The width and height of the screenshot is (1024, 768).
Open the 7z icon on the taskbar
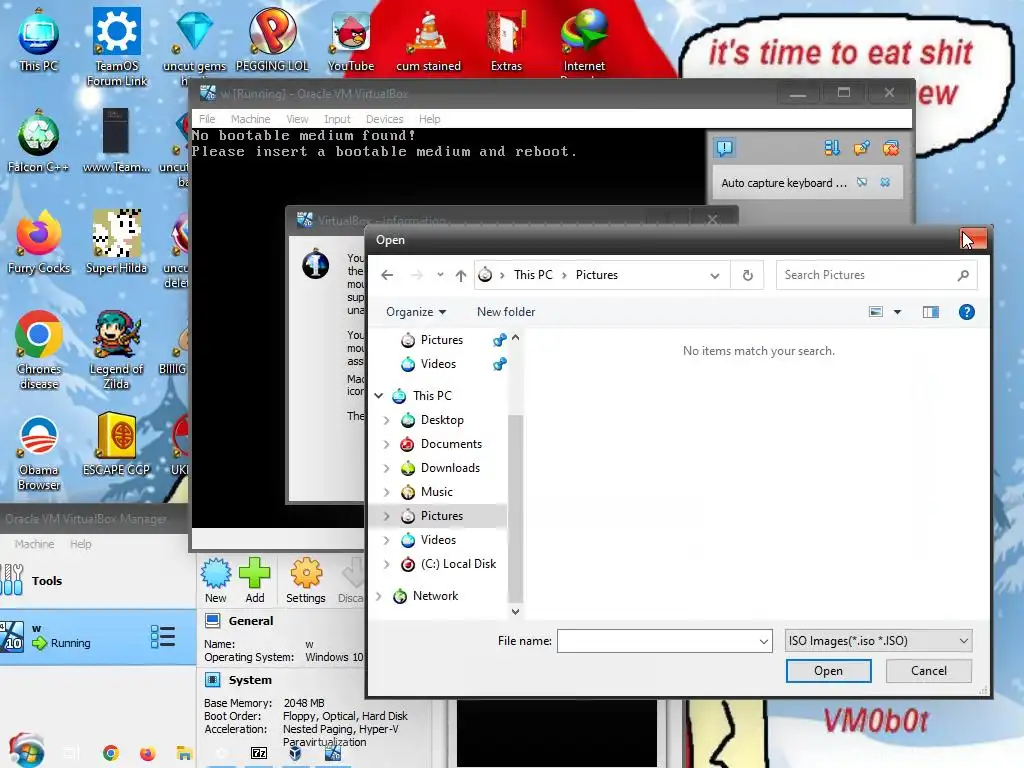tap(259, 754)
